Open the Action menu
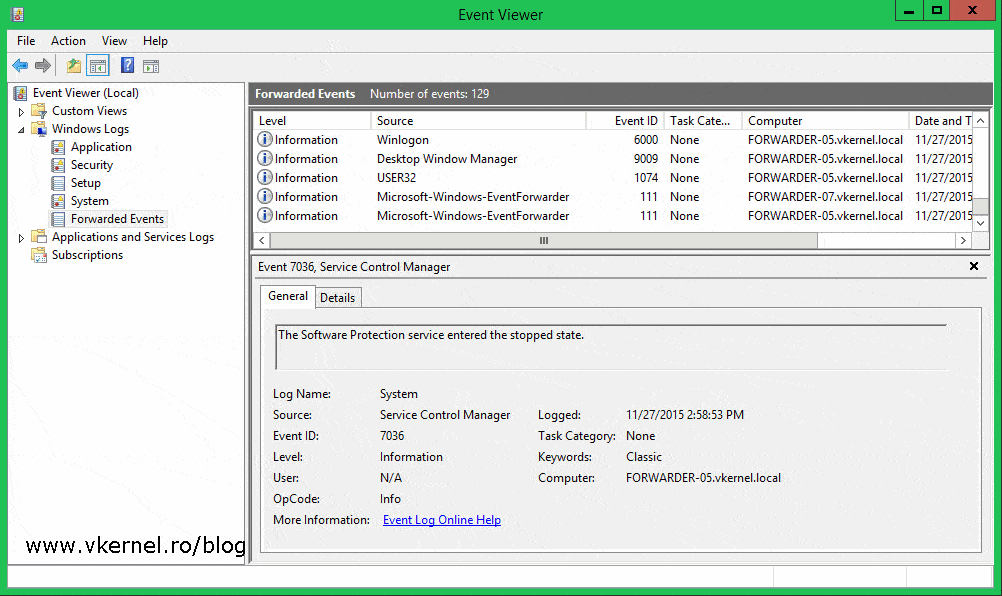This screenshot has width=1002, height=596. point(67,41)
